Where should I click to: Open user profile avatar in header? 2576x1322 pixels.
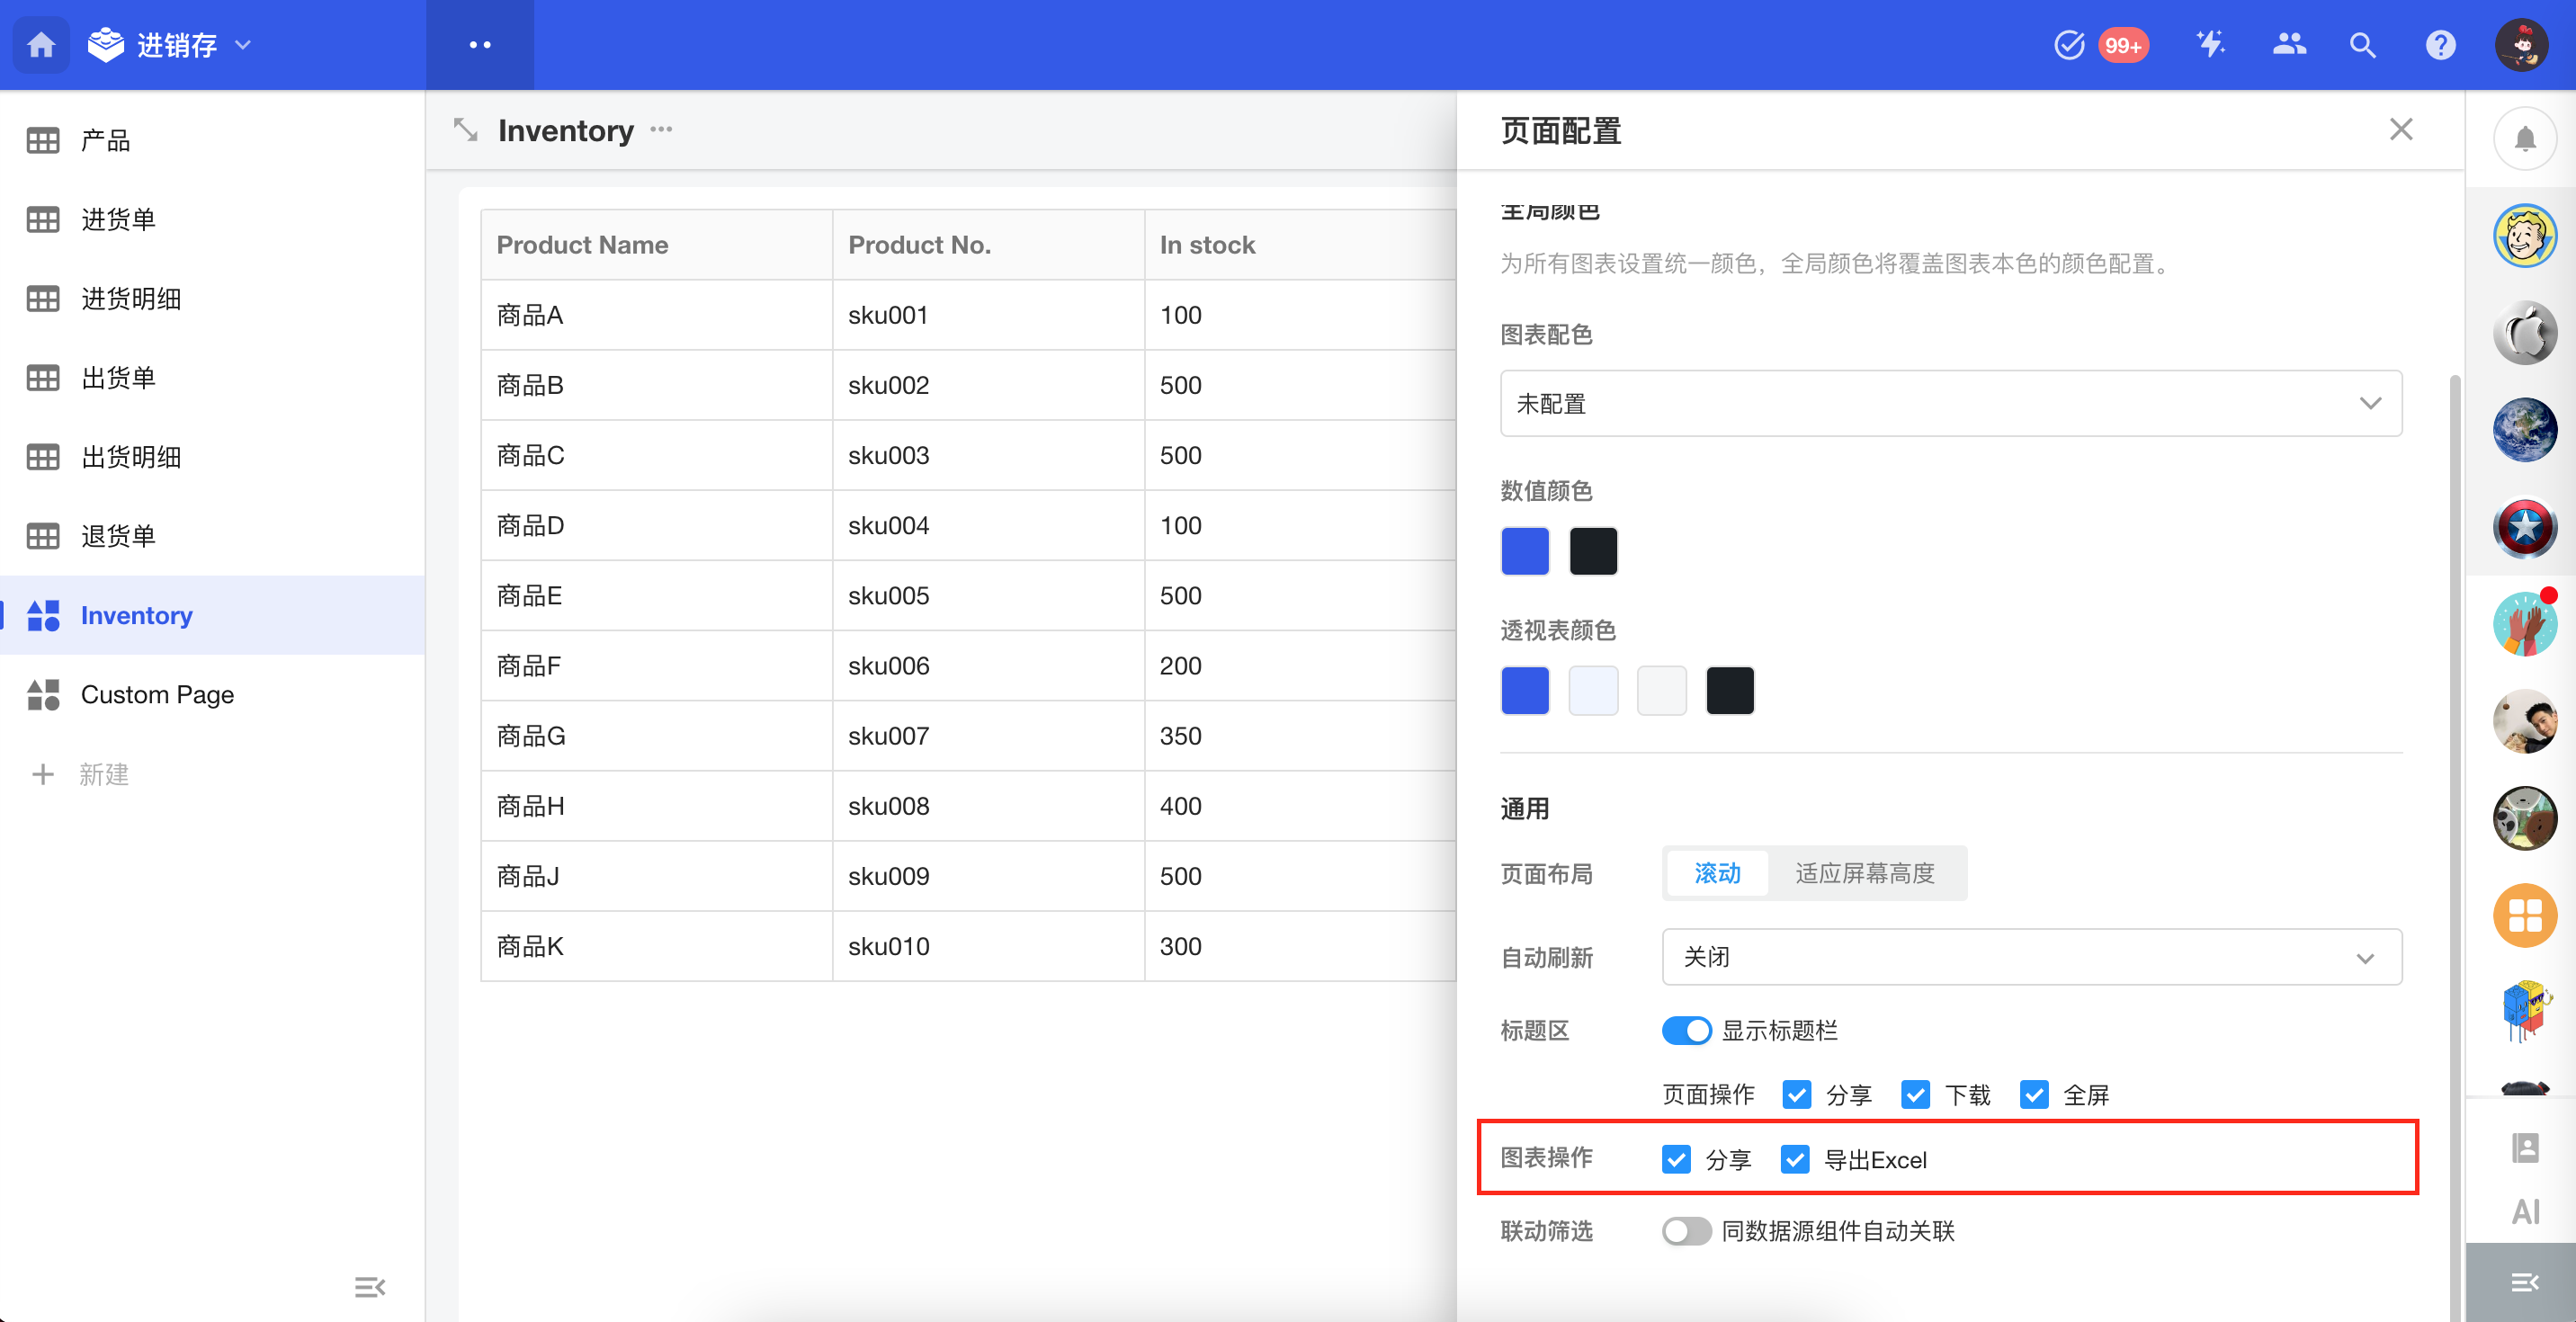point(2522,45)
